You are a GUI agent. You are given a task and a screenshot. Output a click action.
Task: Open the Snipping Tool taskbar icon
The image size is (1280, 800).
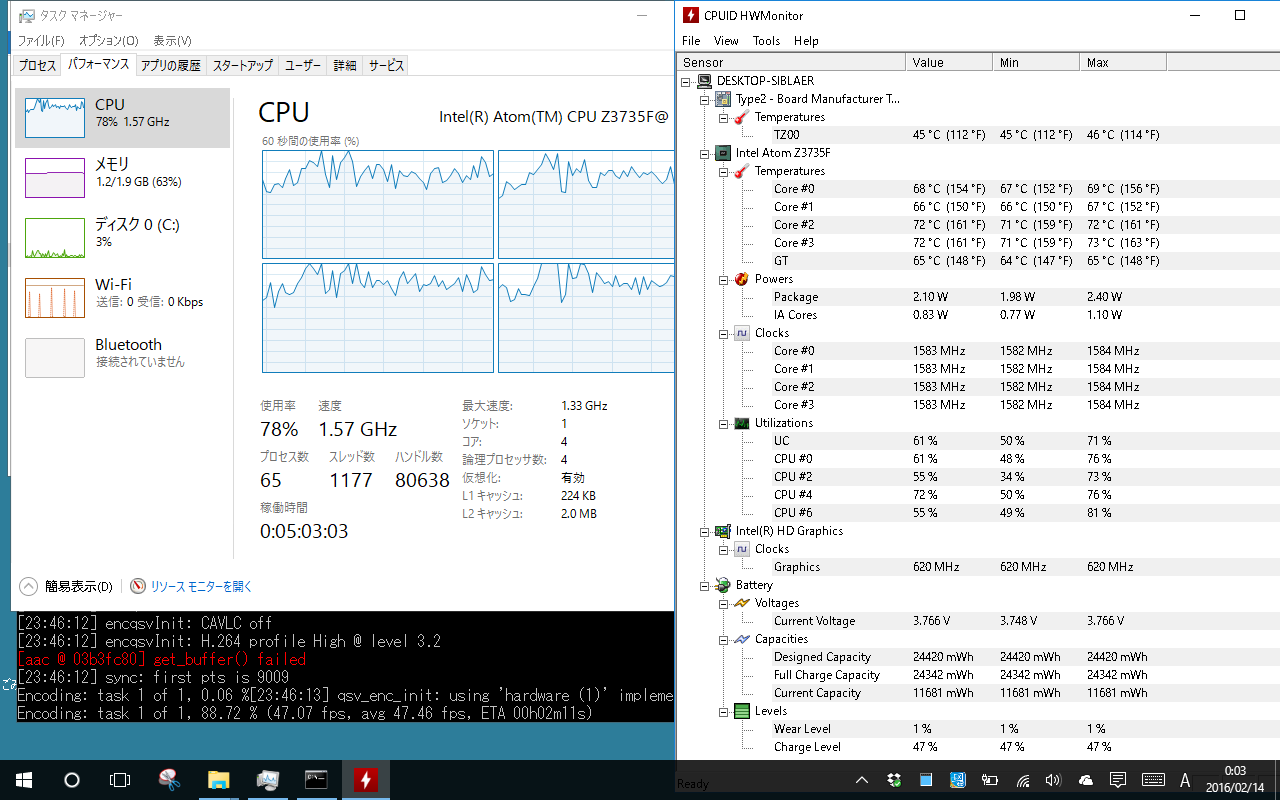[x=169, y=780]
